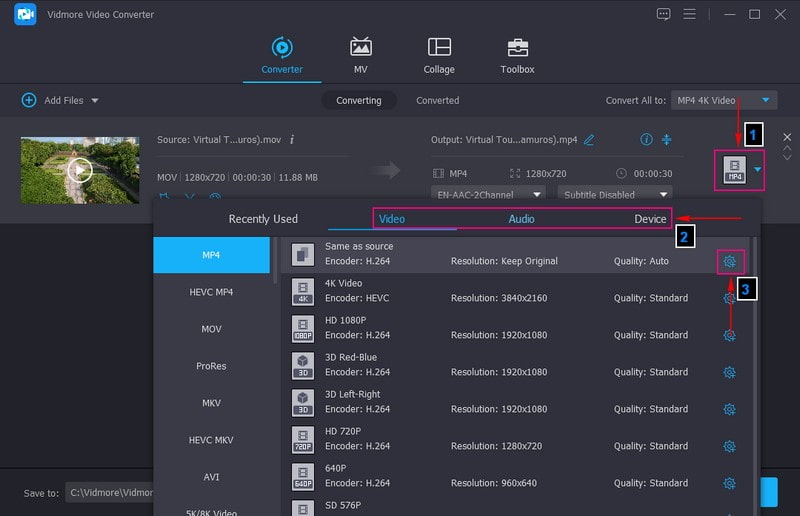Choose MOV in the format list

pyautogui.click(x=211, y=329)
